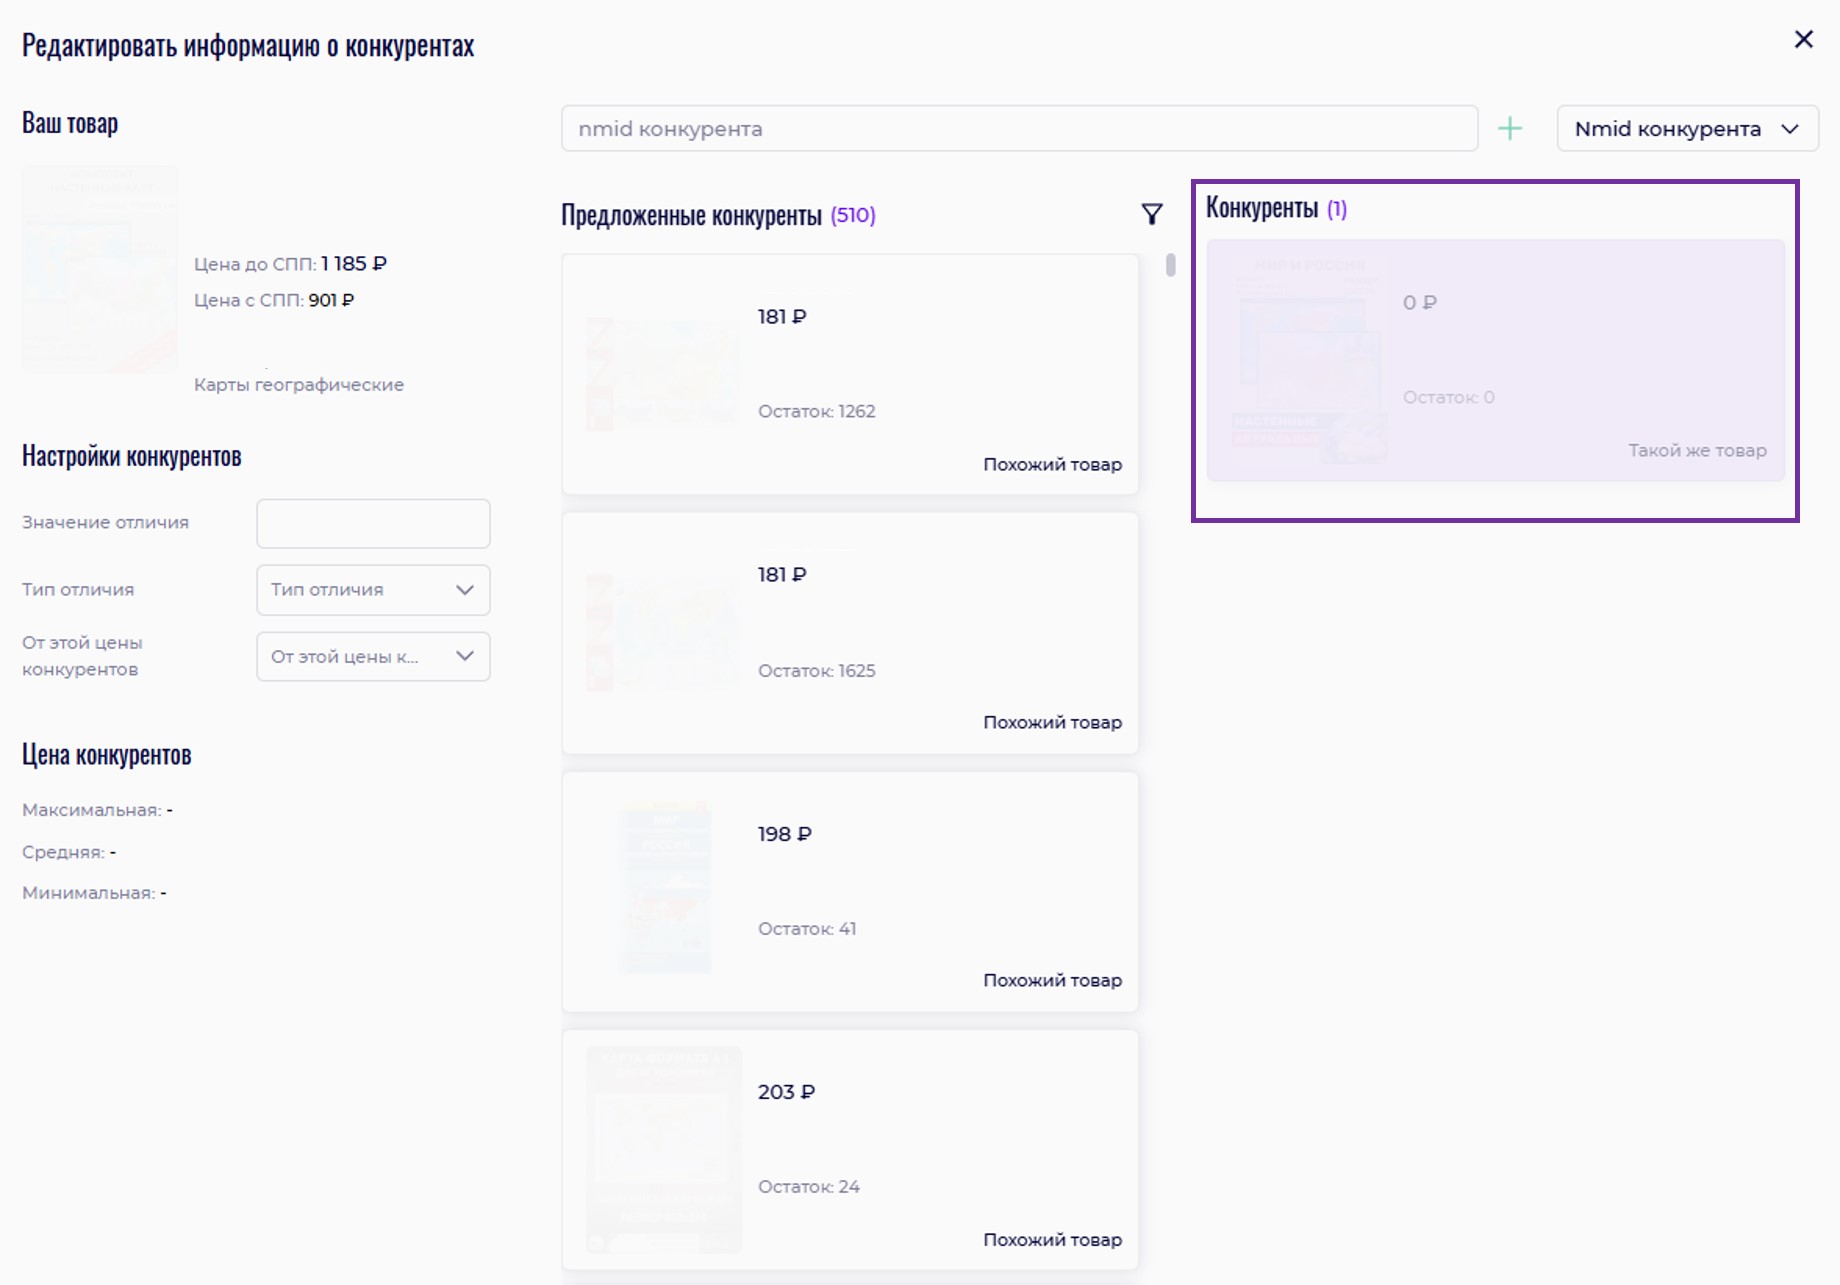Image resolution: width=1840 pixels, height=1285 pixels.
Task: Select the first 181 ₽ suggested competitor thumbnail
Action: [x=662, y=374]
